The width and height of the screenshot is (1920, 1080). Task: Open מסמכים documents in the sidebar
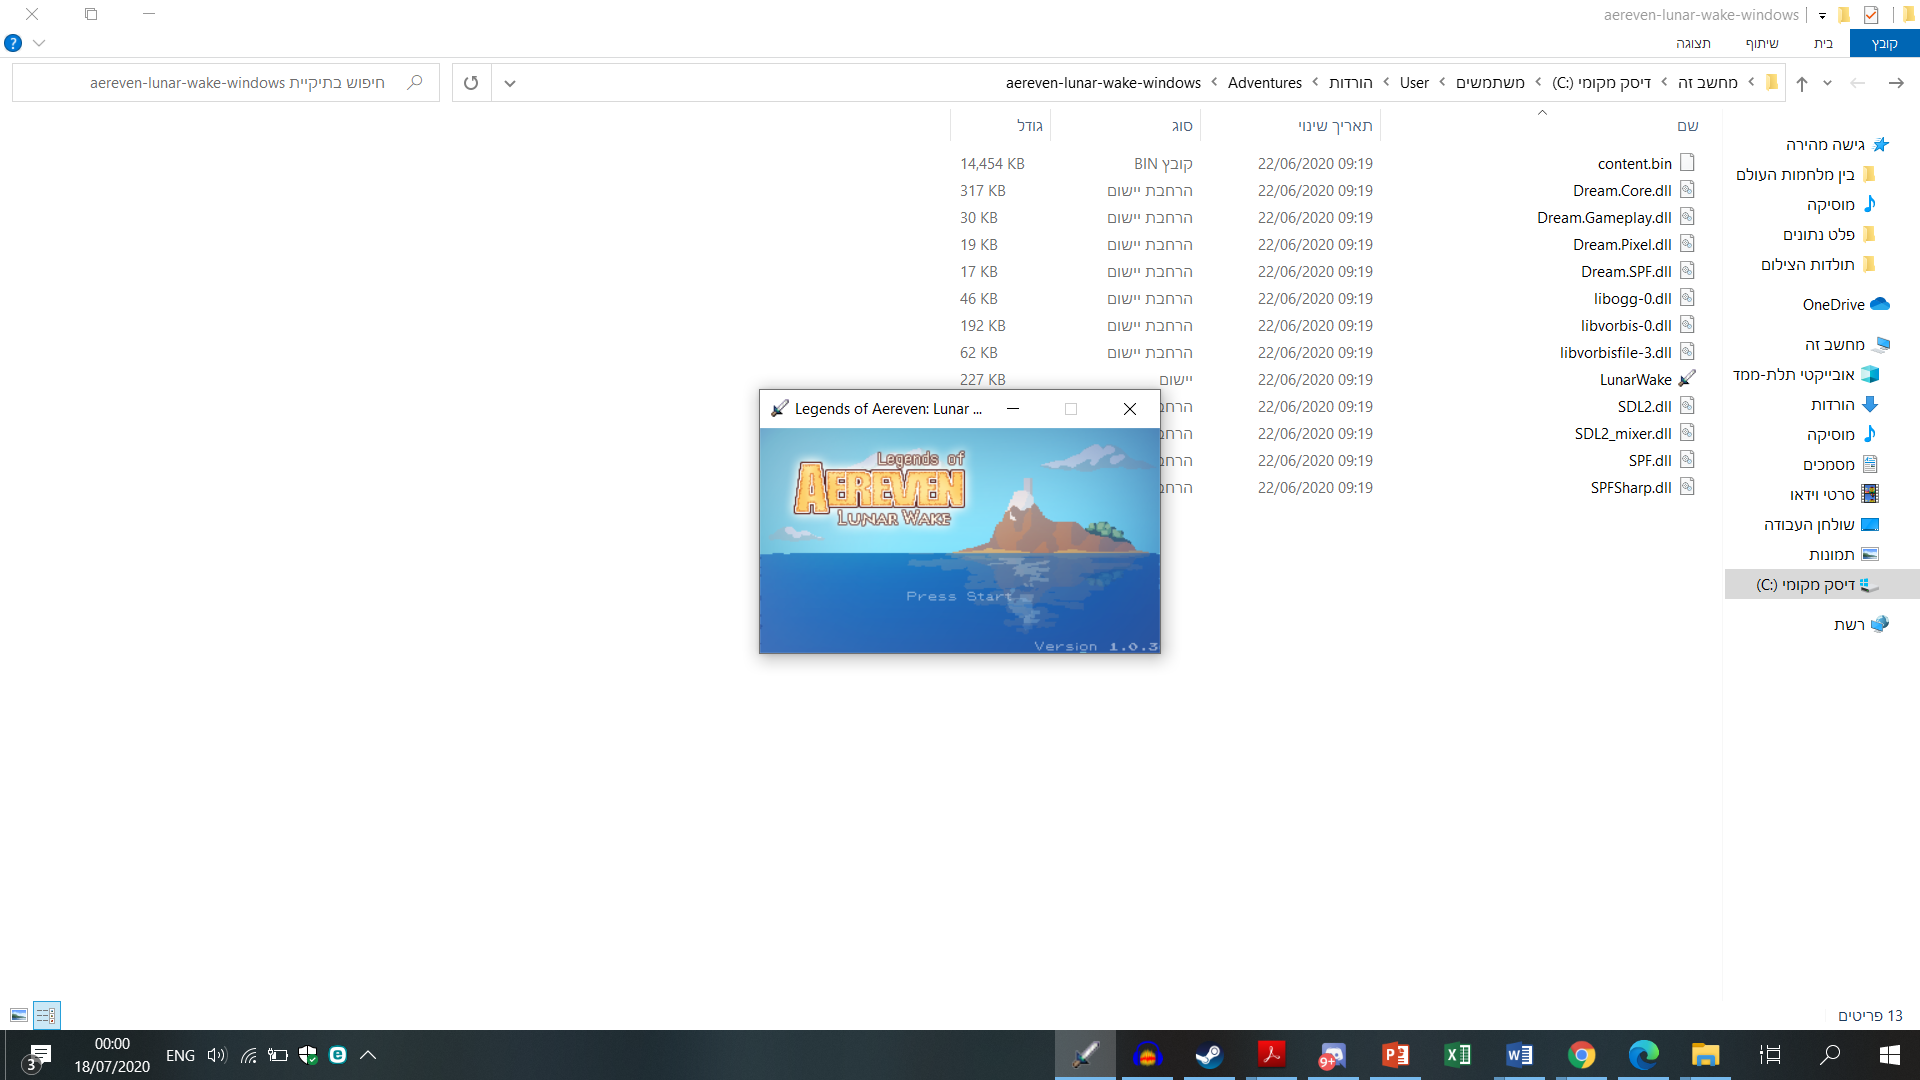coord(1840,464)
